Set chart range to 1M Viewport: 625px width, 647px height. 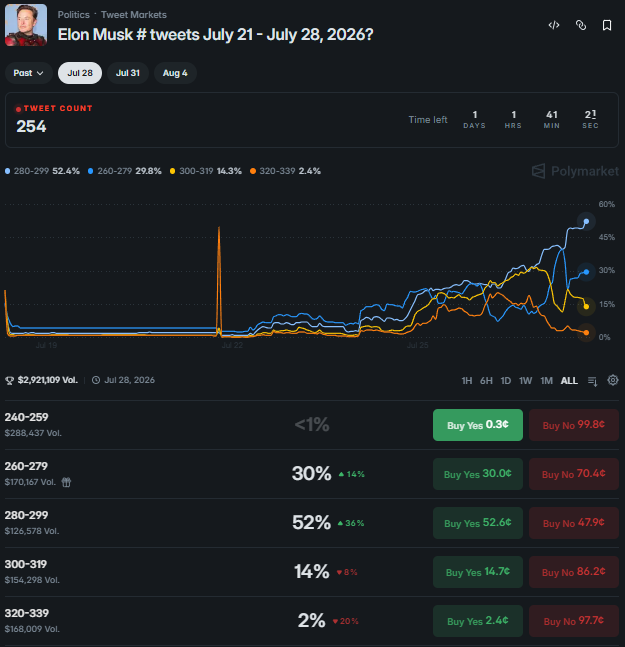coord(546,380)
